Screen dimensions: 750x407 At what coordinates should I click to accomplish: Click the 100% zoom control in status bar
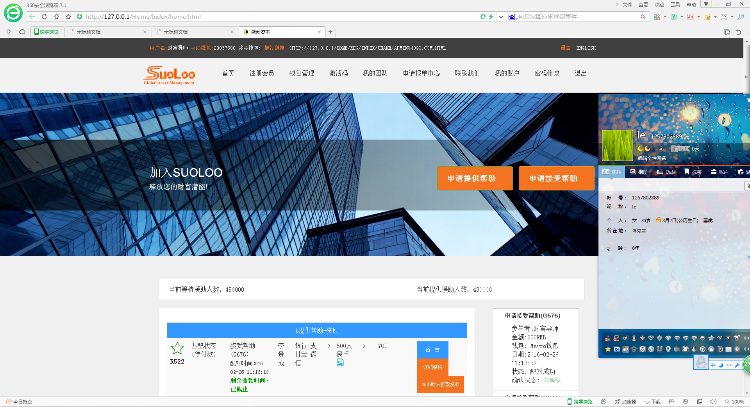[734, 402]
